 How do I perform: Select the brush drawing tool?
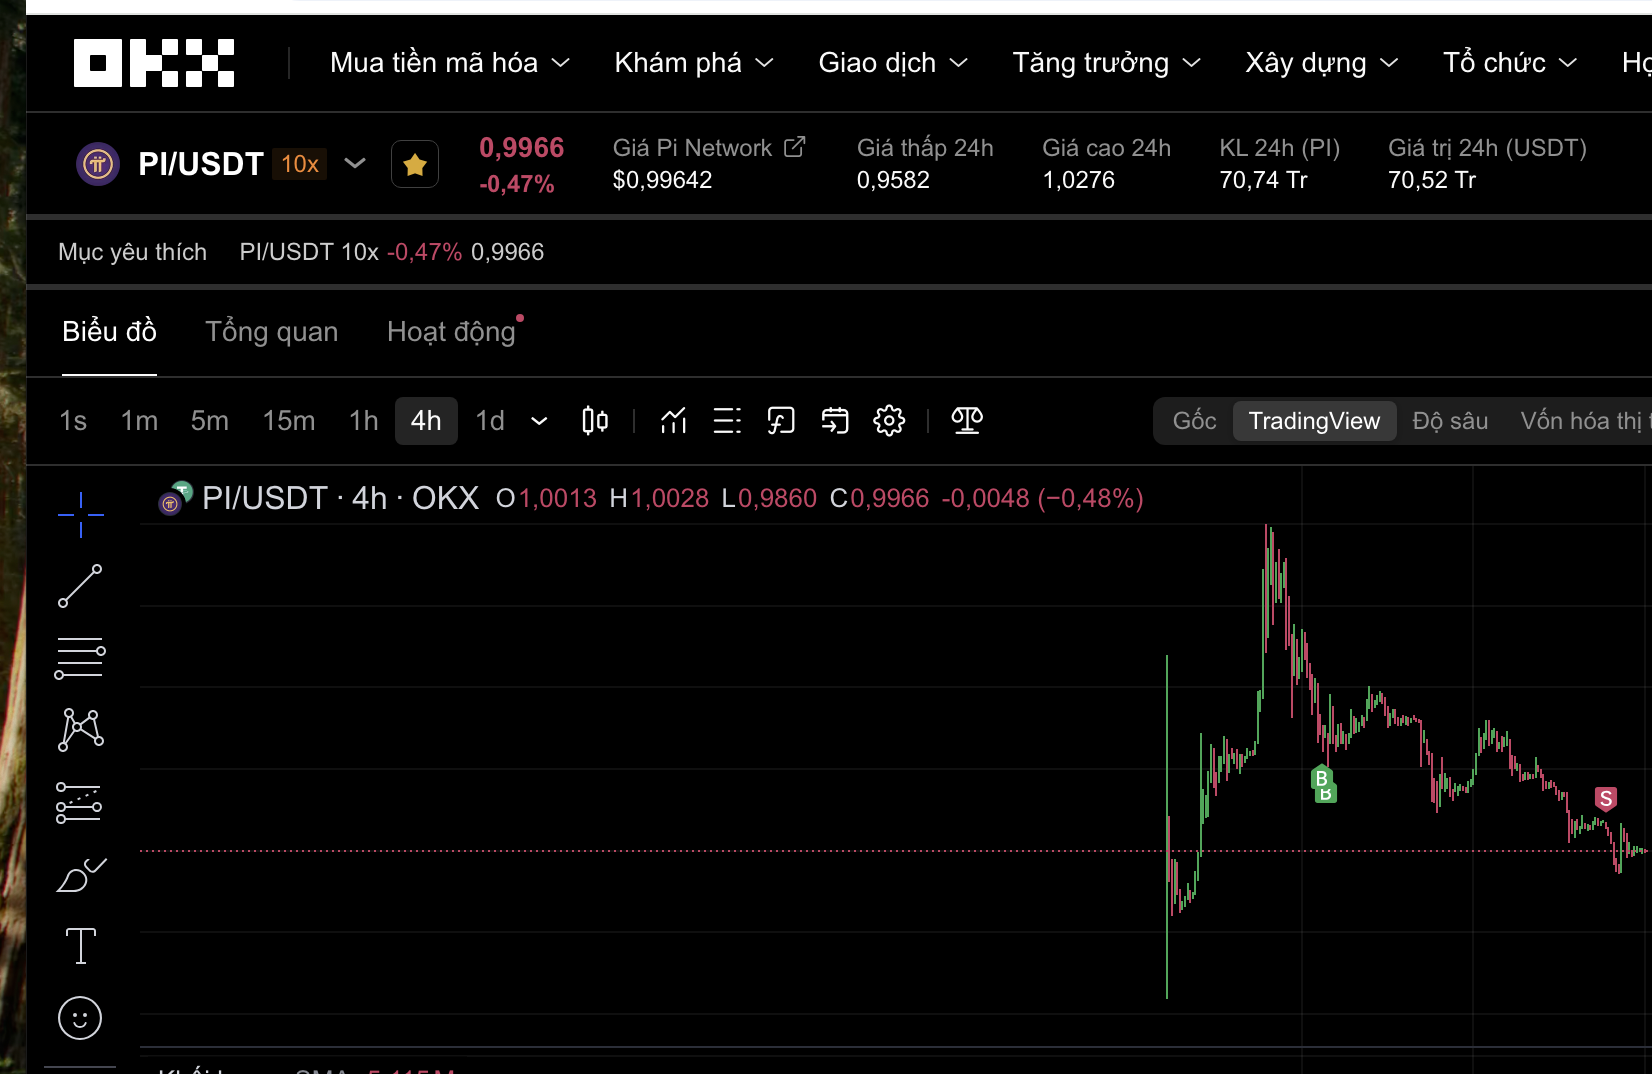tap(80, 875)
